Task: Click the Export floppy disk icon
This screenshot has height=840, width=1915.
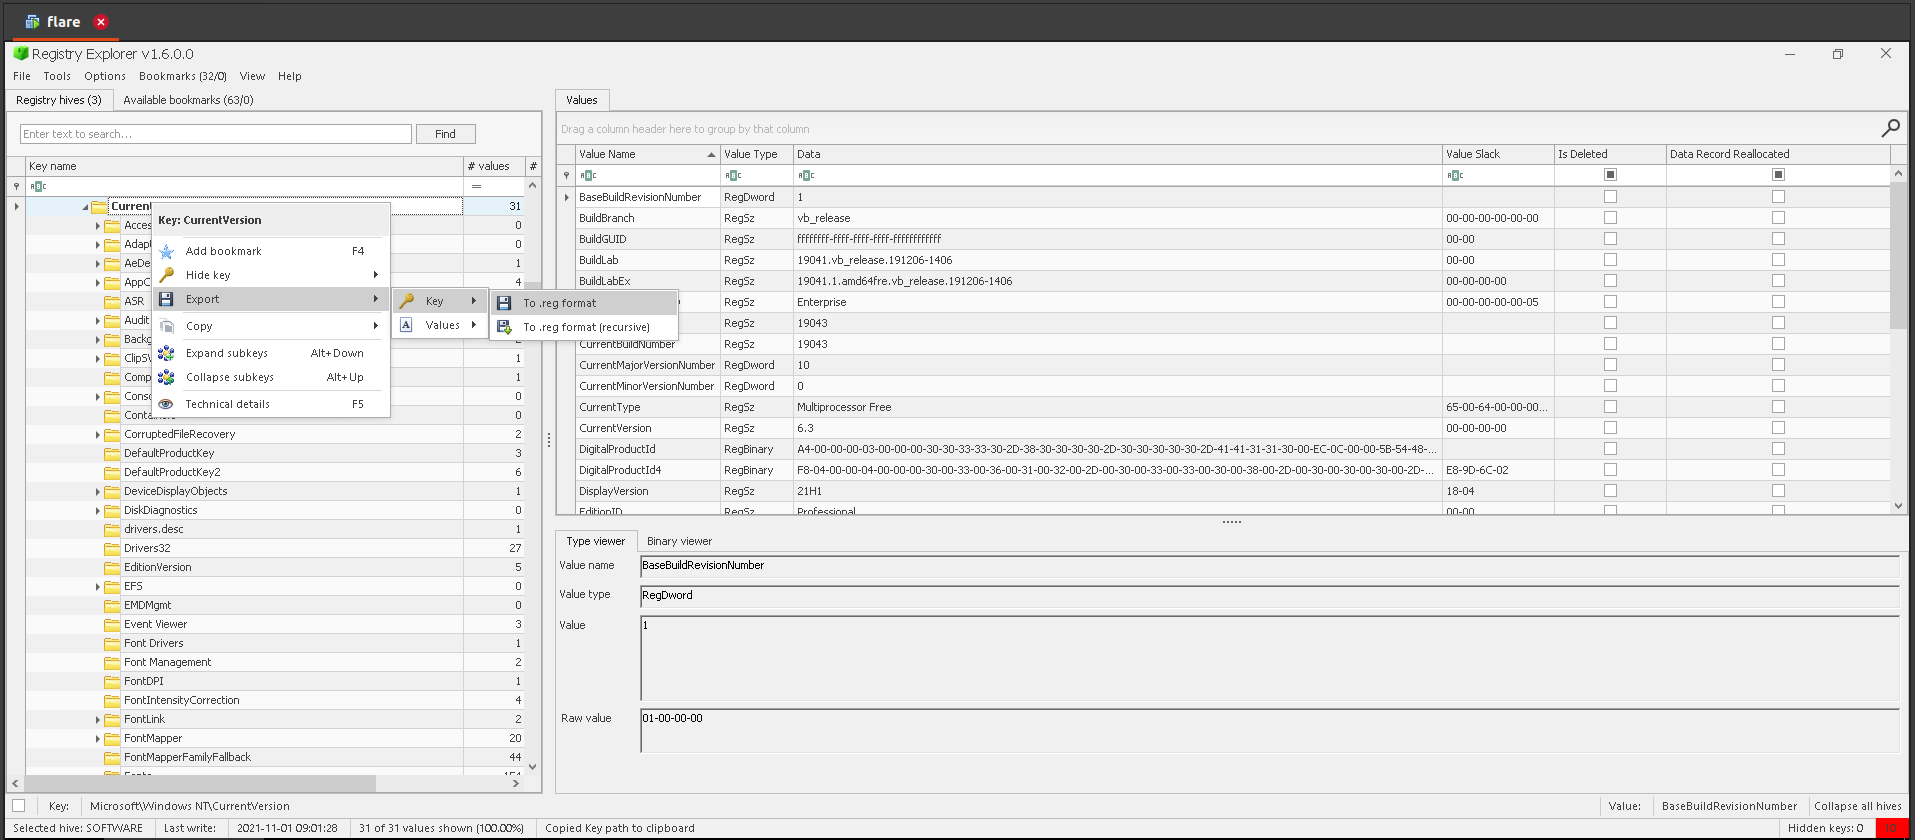Action: pyautogui.click(x=167, y=299)
